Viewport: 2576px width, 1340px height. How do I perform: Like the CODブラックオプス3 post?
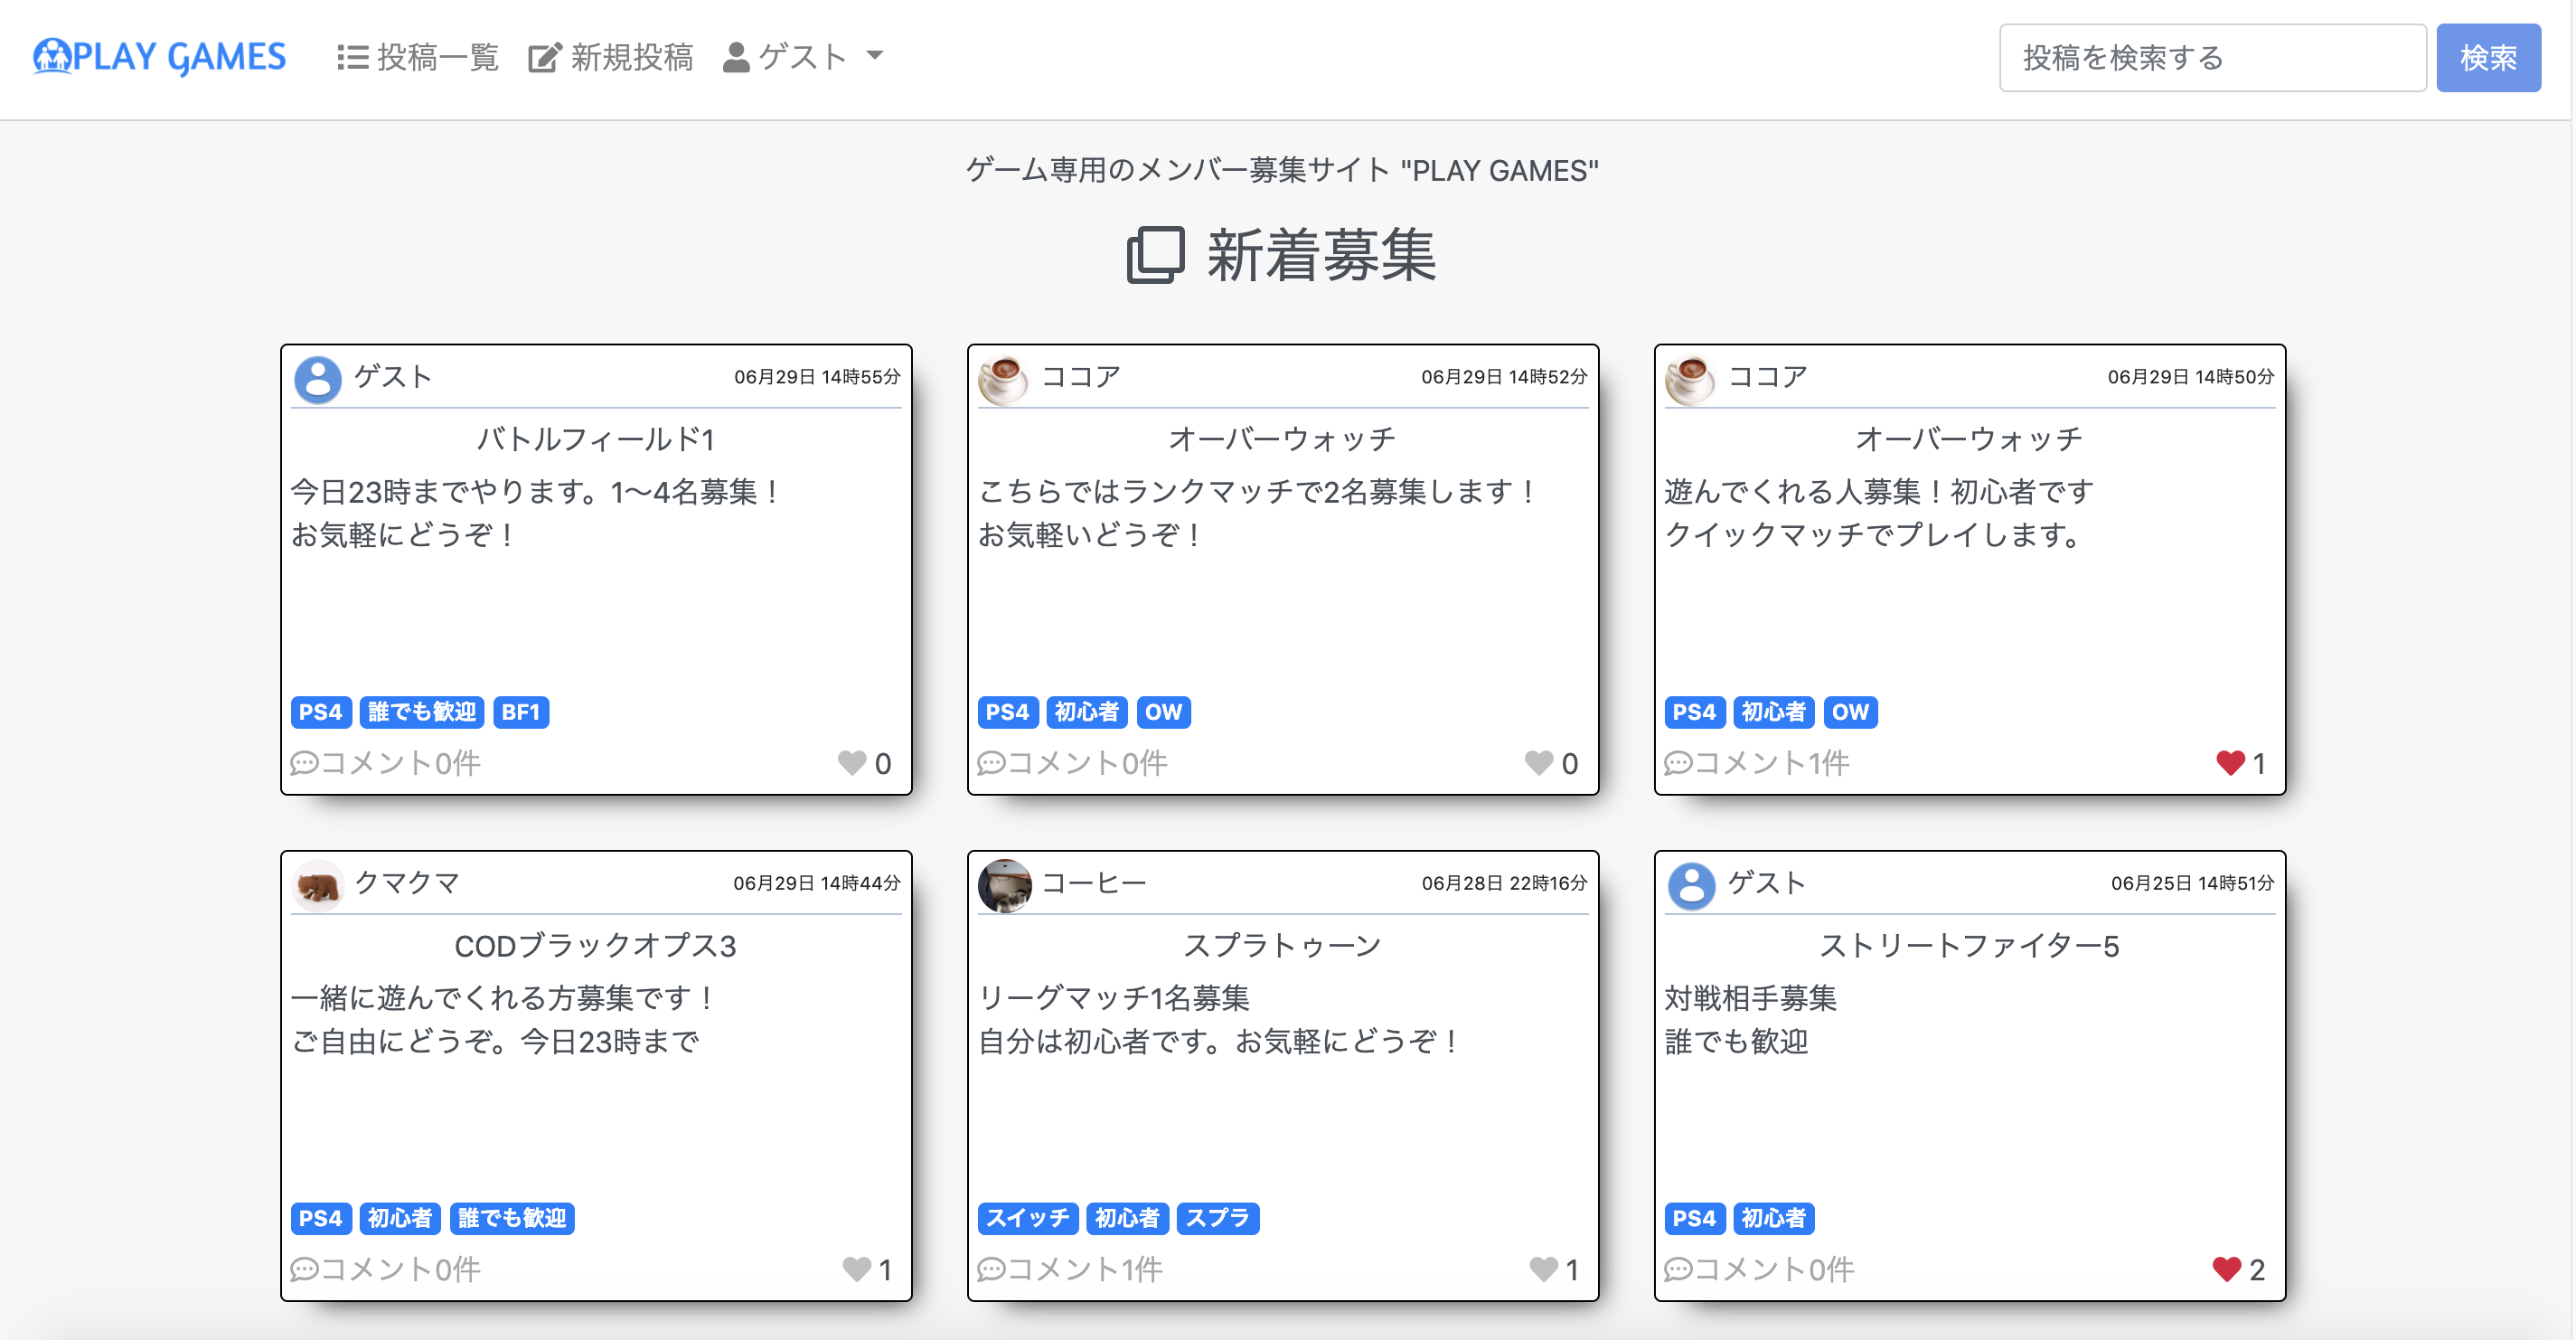(x=857, y=1269)
